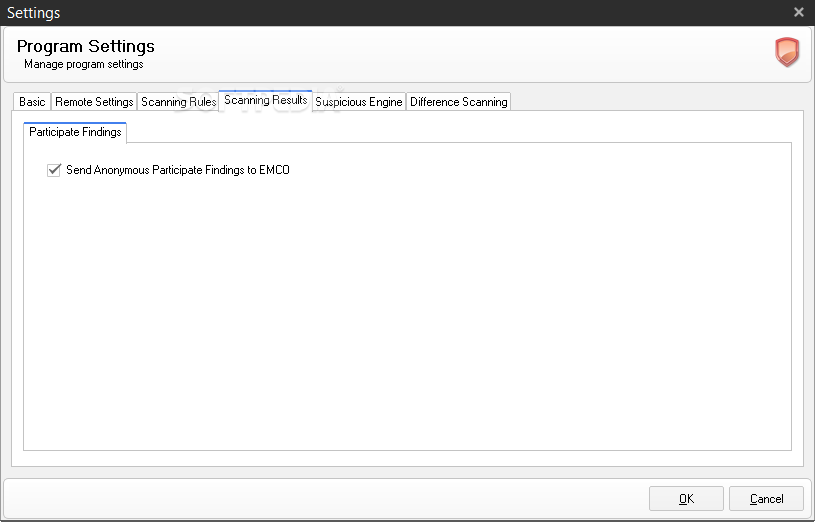Click the Program Settings heading
815x522 pixels.
(86, 47)
